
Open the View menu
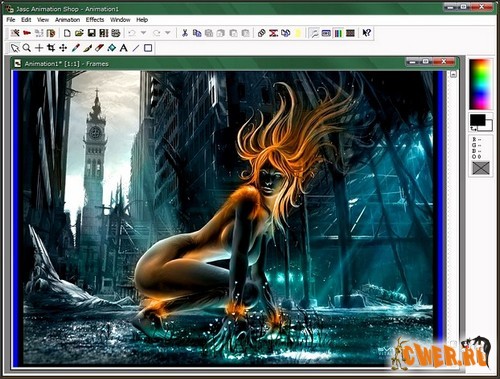pos(43,20)
